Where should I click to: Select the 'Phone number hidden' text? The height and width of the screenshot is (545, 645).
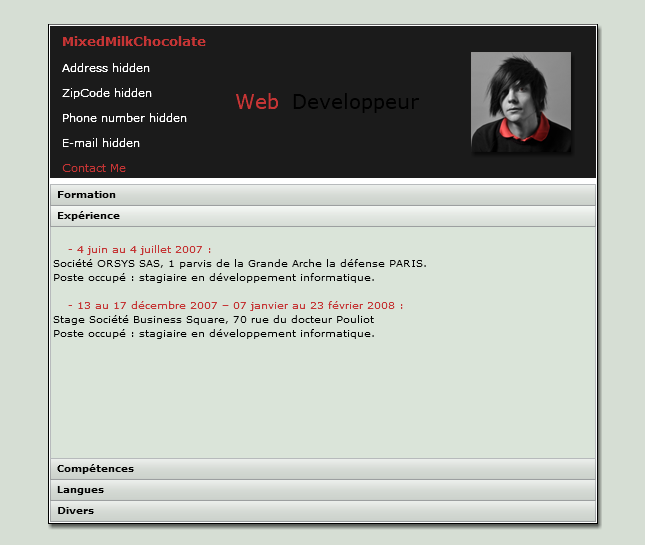click(x=124, y=118)
